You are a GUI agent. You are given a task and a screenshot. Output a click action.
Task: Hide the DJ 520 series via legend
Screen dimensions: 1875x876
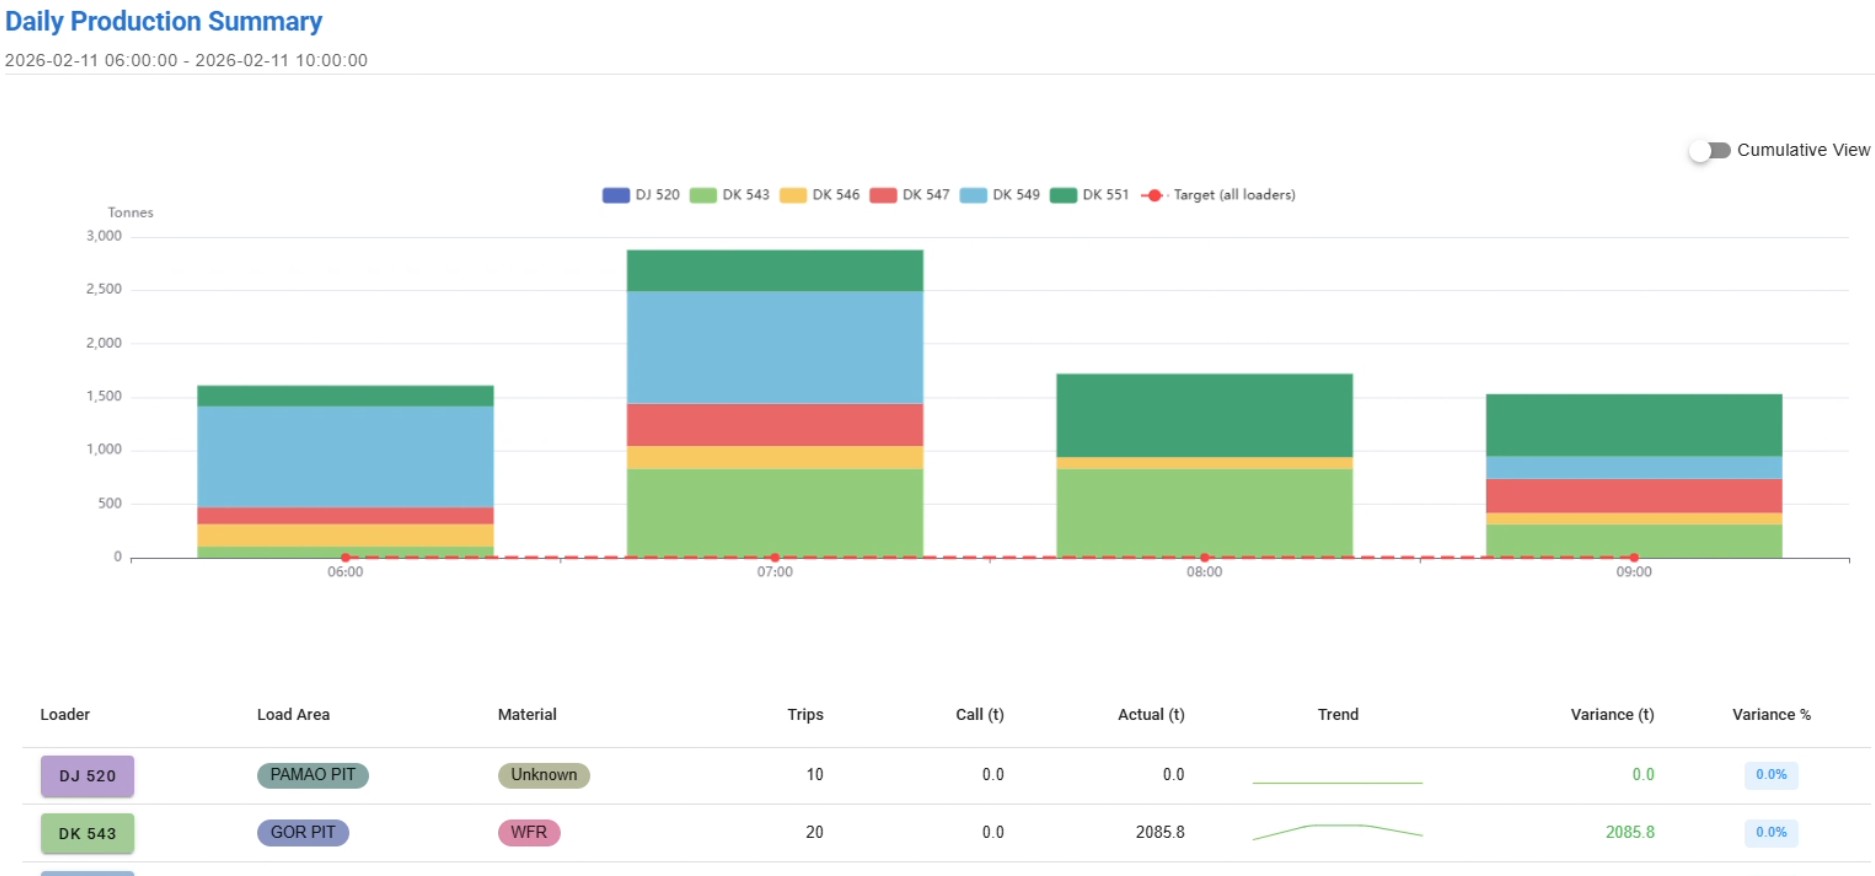[616, 195]
